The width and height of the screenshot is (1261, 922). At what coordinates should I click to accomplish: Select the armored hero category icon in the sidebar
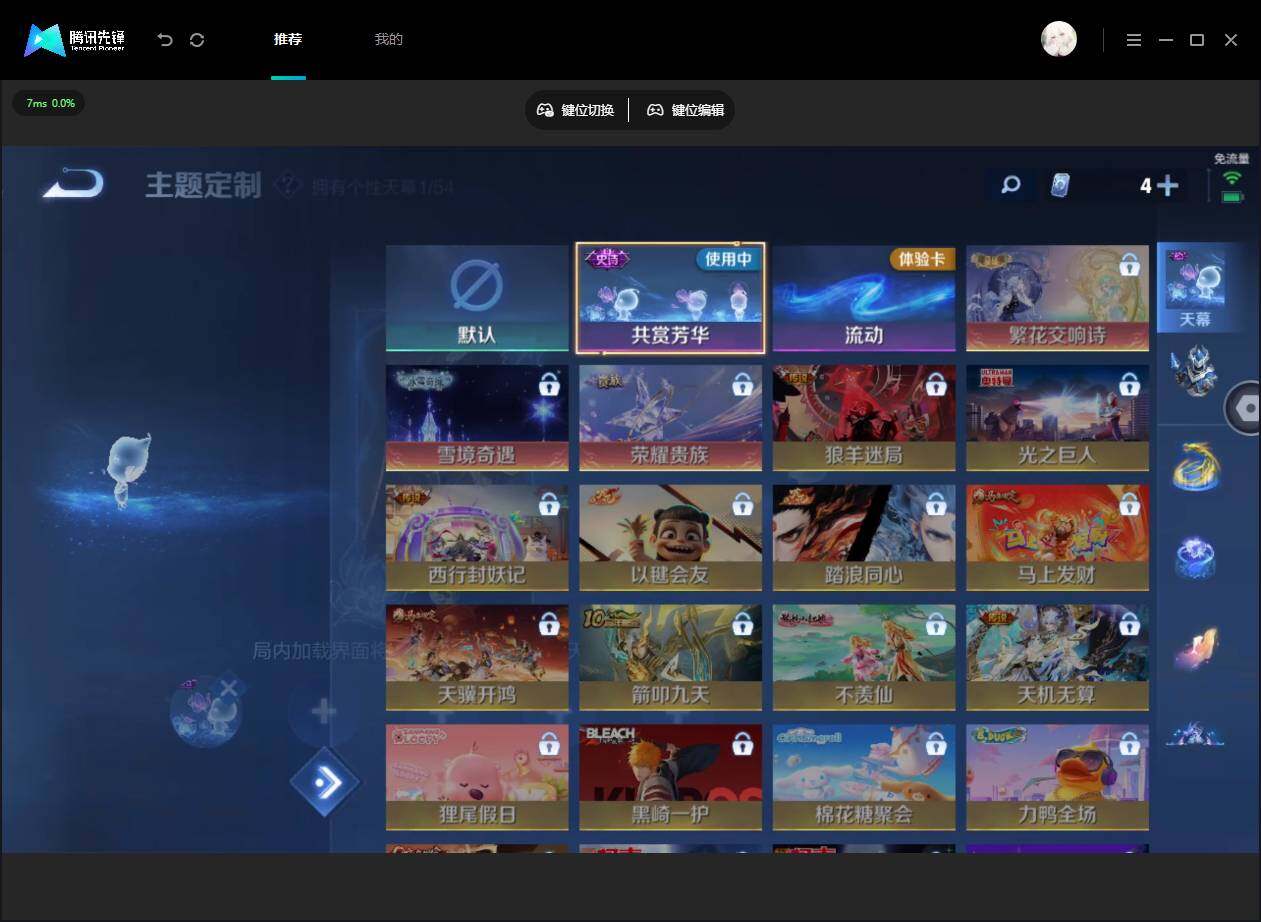pos(1195,372)
